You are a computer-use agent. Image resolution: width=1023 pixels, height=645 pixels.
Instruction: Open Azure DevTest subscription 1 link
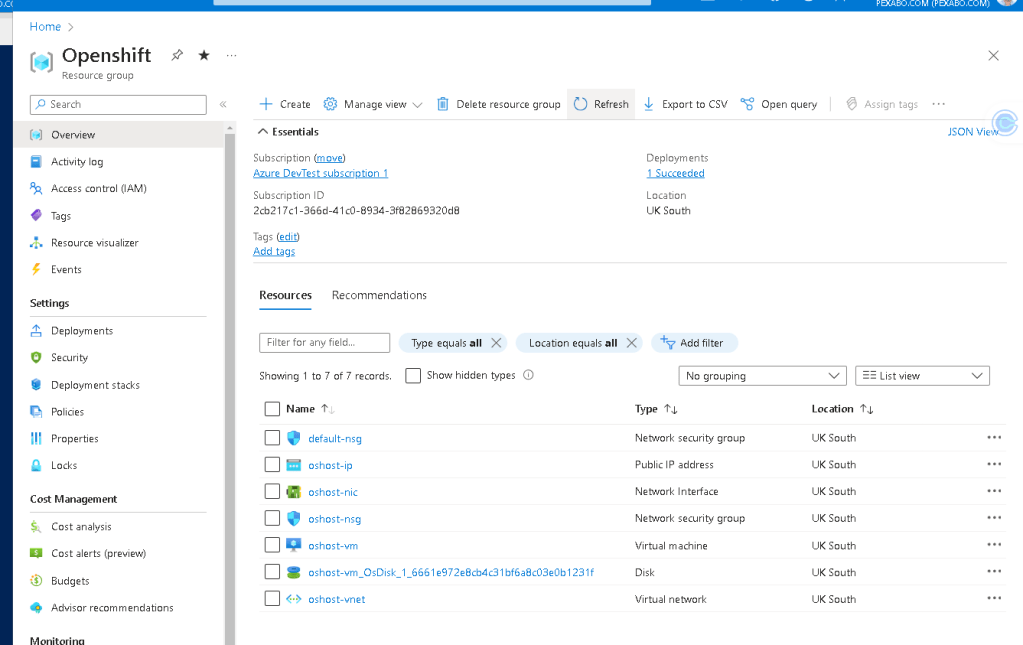click(320, 173)
